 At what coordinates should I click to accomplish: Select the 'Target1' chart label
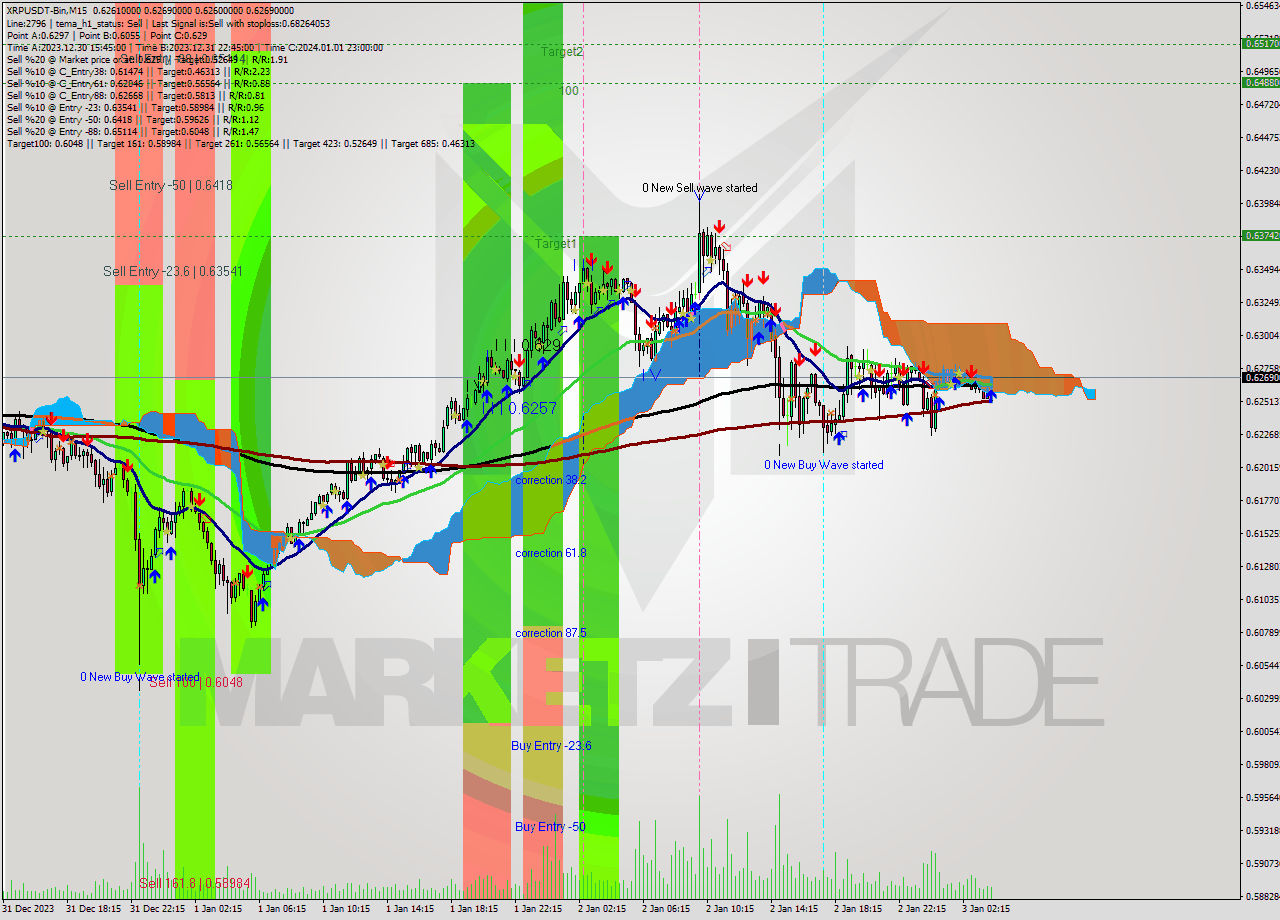click(x=555, y=244)
